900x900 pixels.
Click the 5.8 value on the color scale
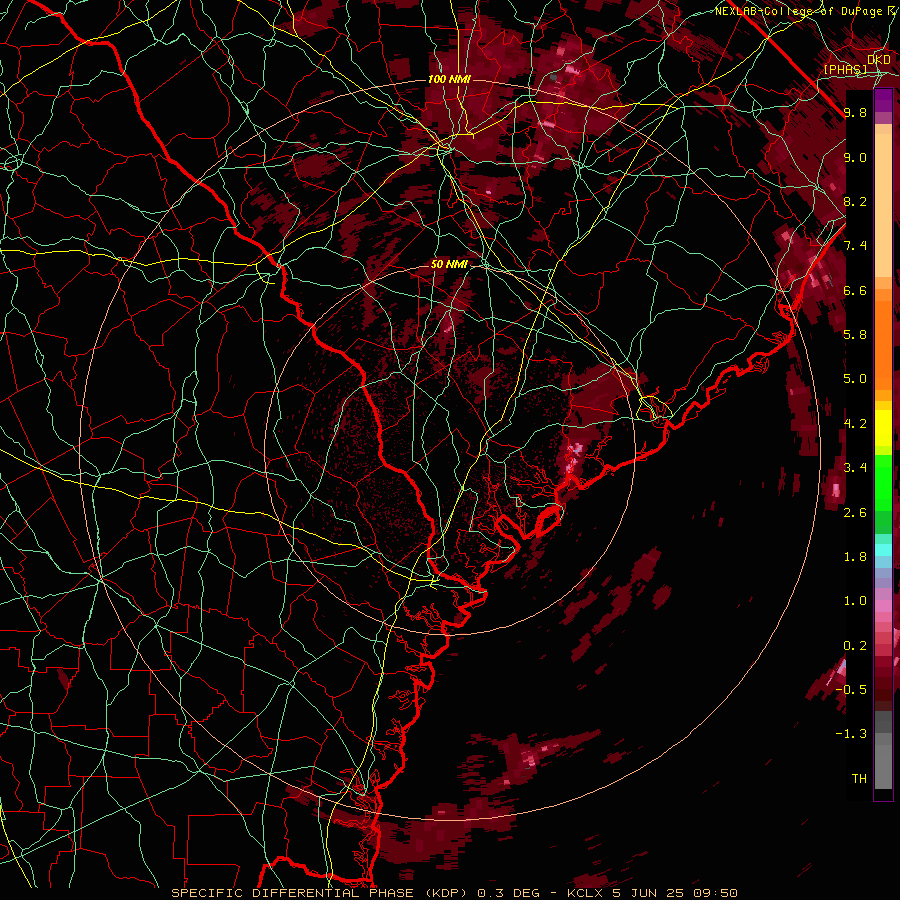click(855, 335)
